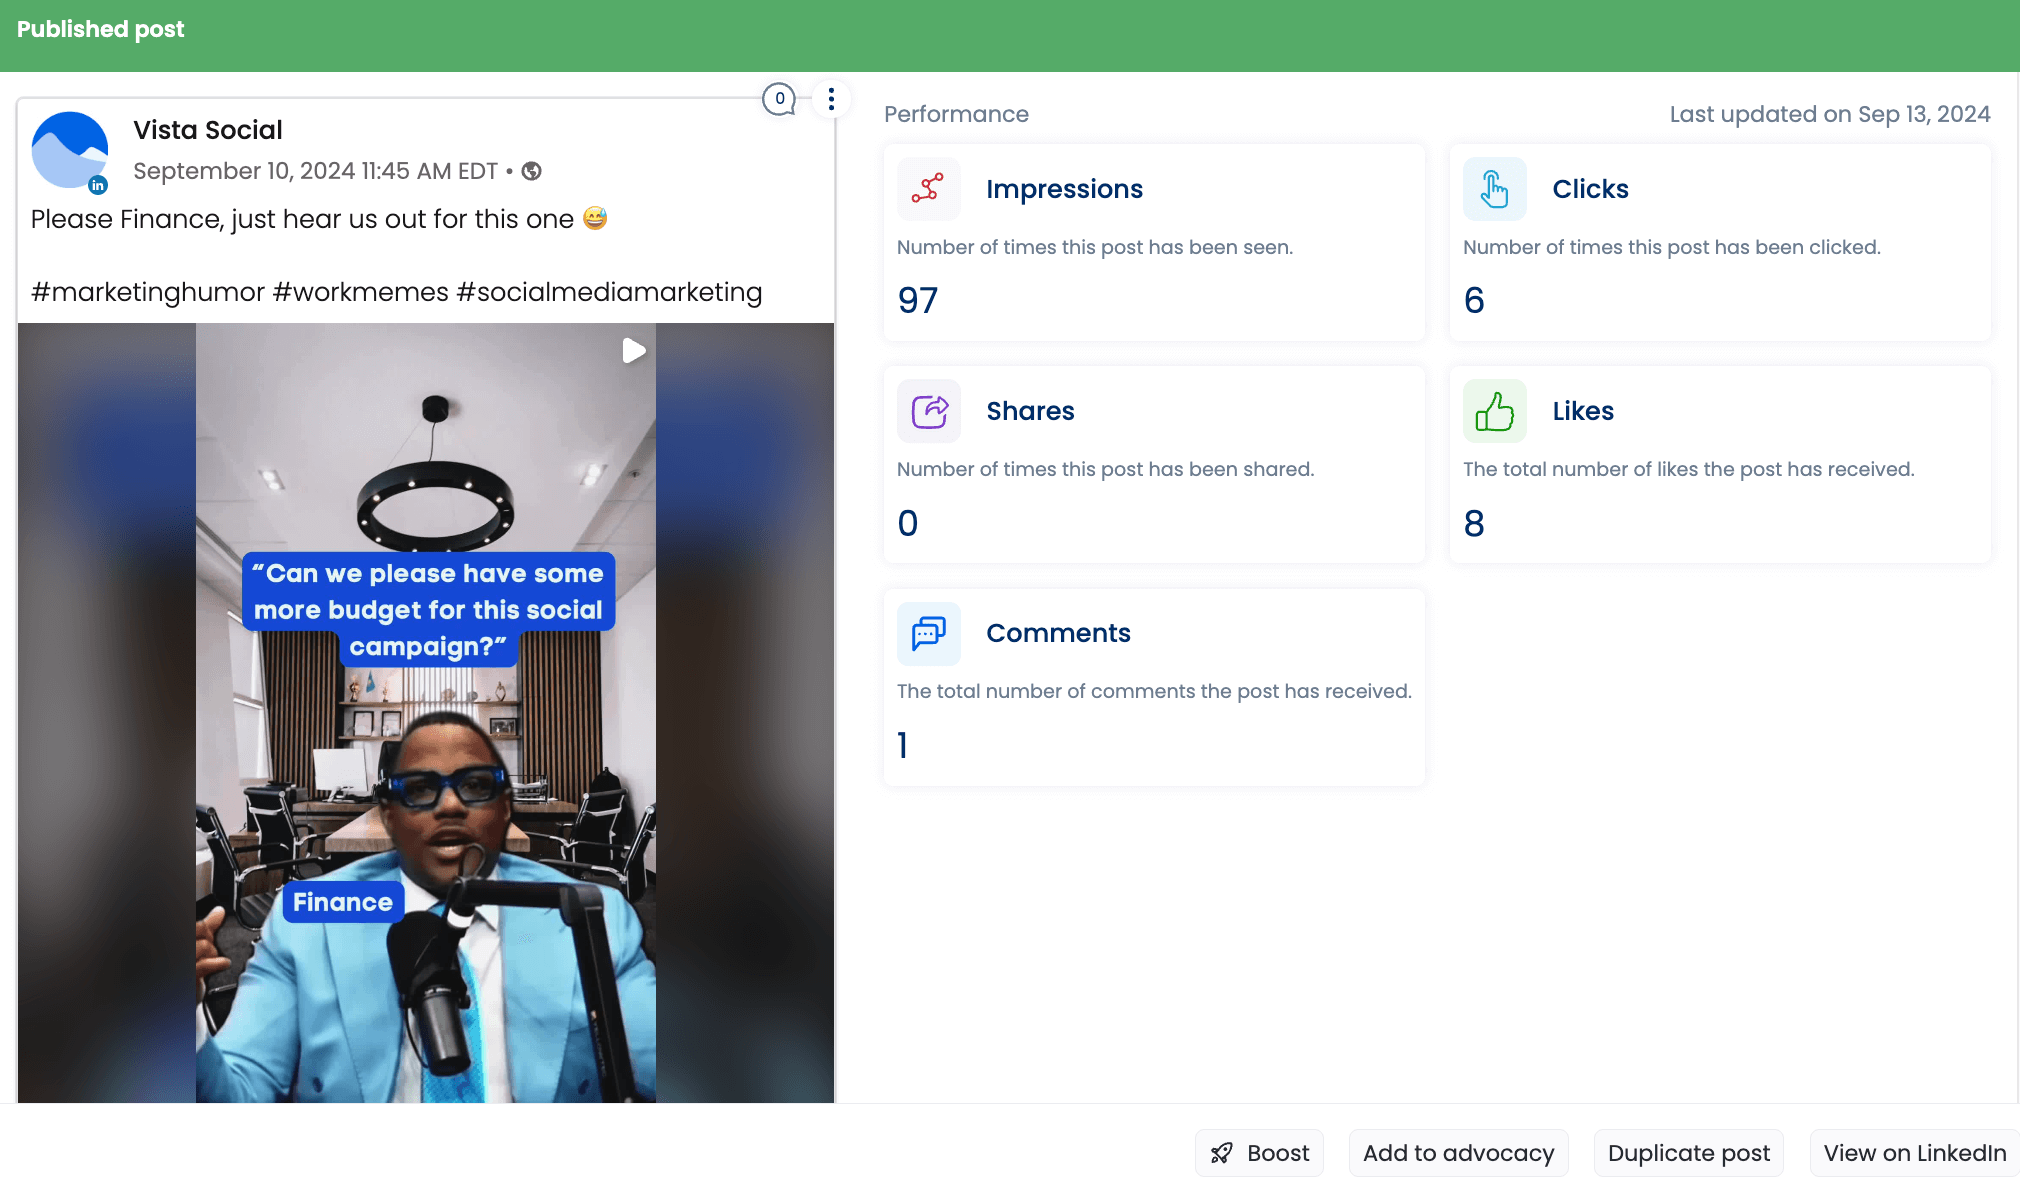Click the Vista Social profile name
Viewport: 2020px width, 1194px height.
pos(207,129)
